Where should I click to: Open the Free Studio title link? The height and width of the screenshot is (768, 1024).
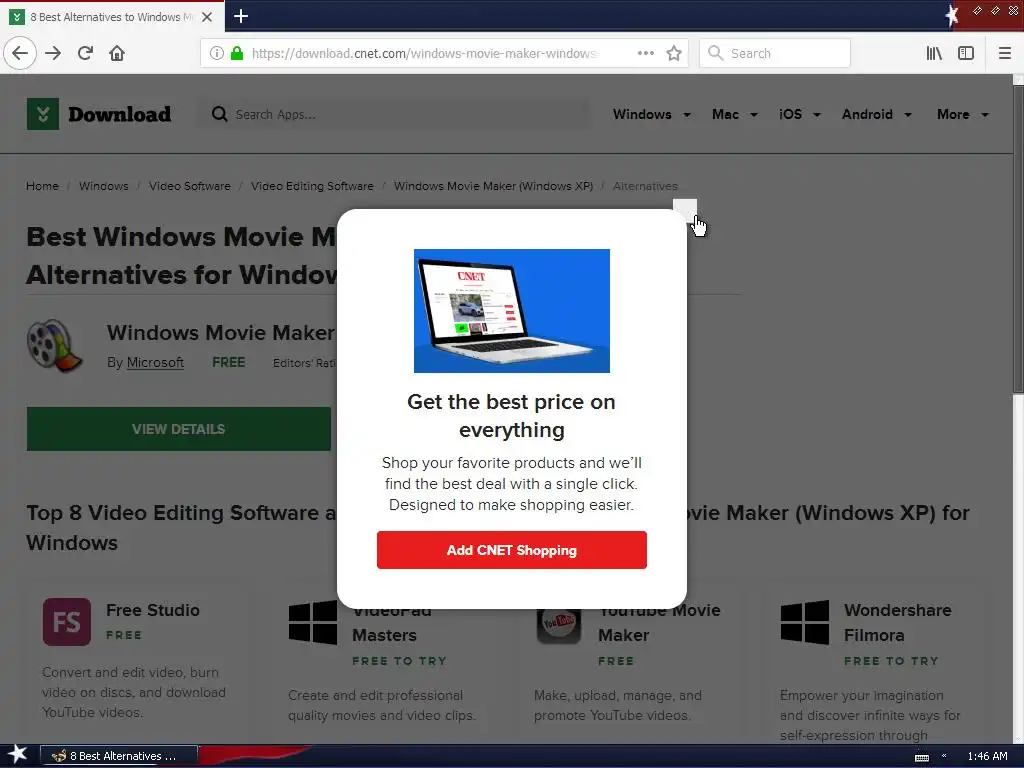153,610
